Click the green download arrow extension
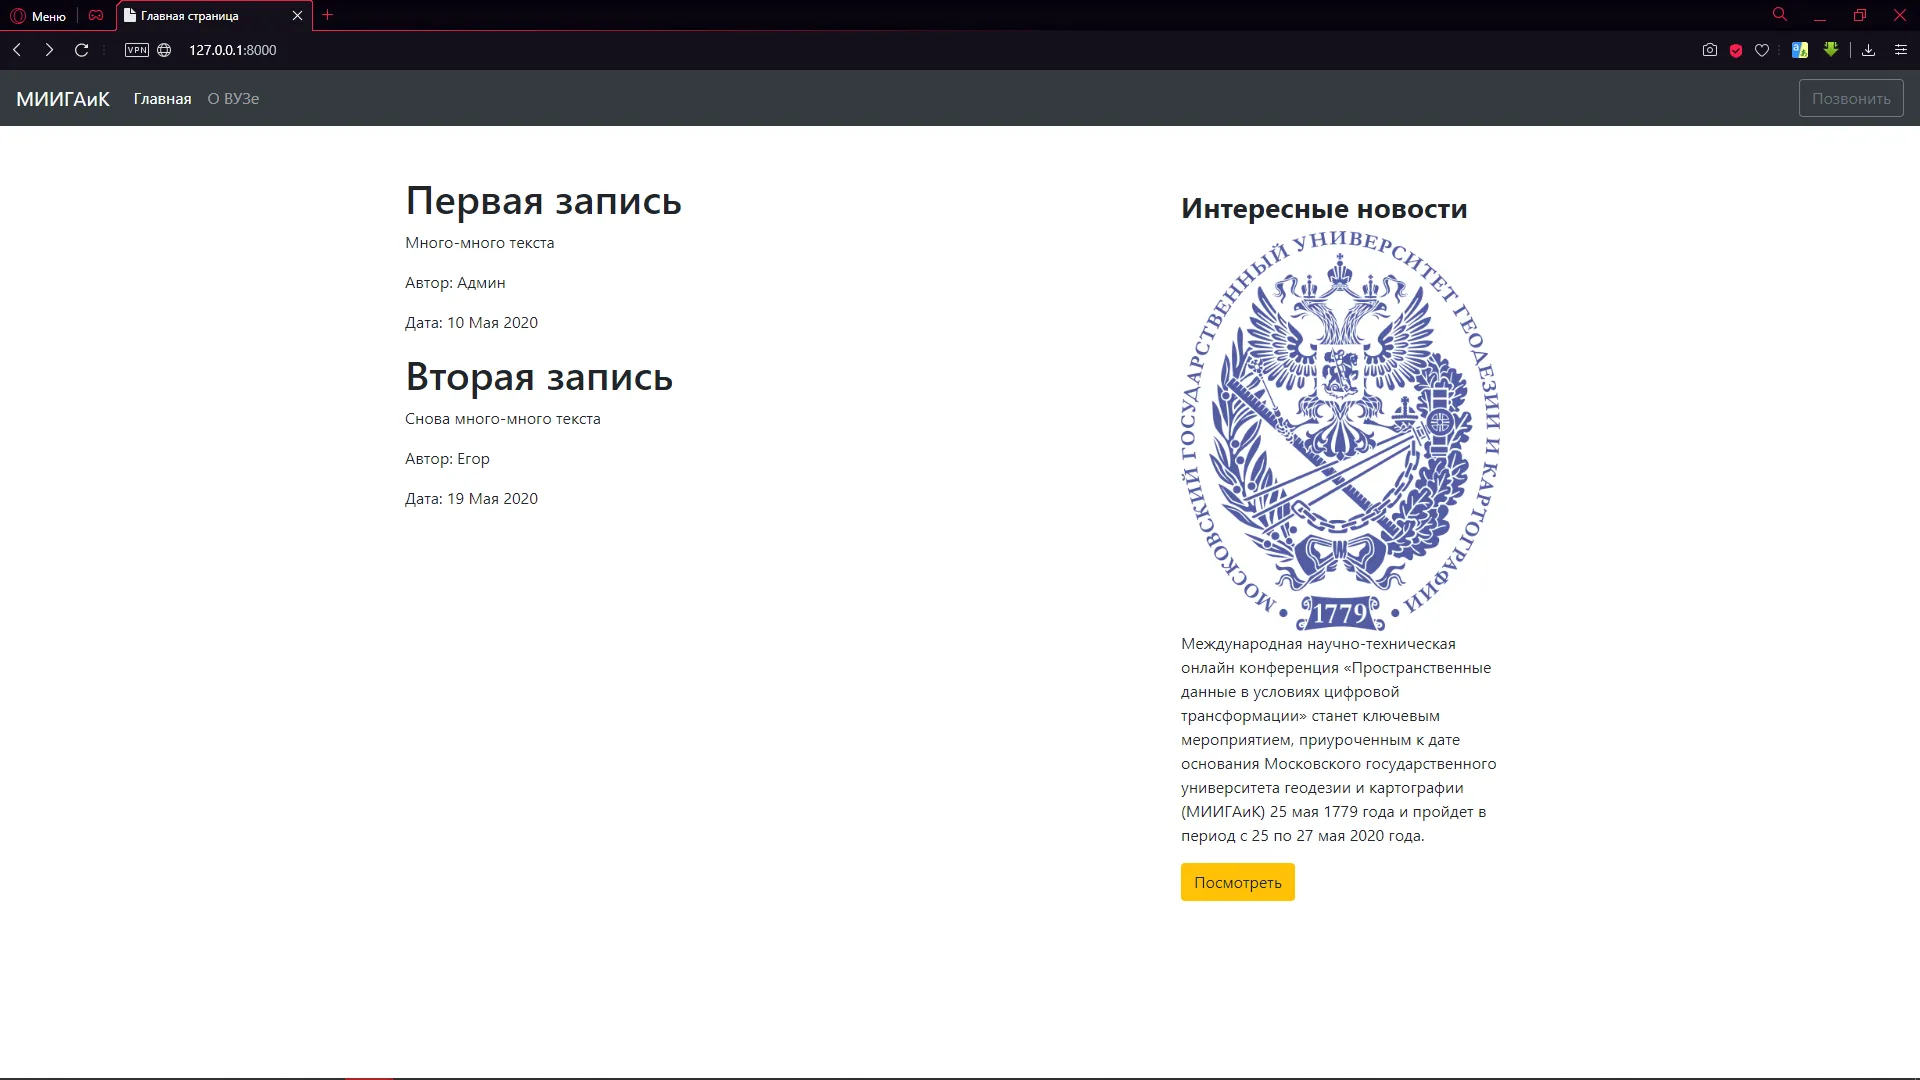This screenshot has width=1920, height=1080. tap(1830, 49)
